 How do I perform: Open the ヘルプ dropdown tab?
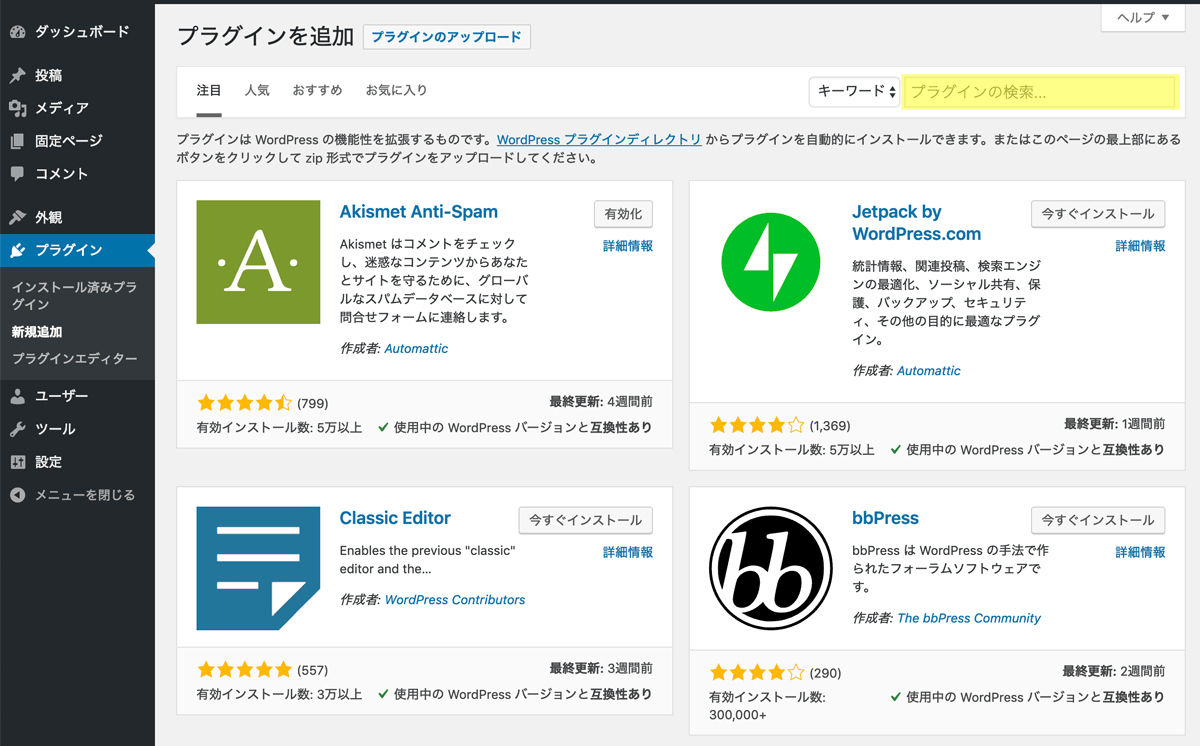point(1142,17)
